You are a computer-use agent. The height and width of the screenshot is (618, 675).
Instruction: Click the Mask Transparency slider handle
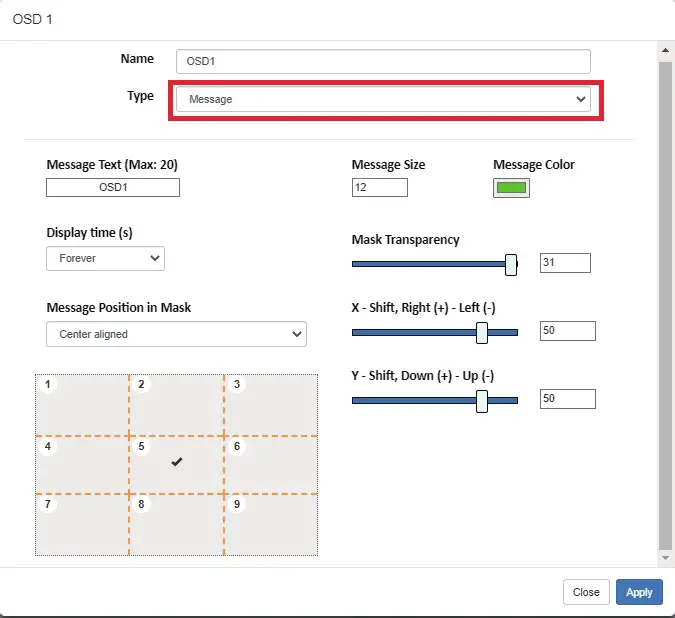tap(511, 264)
